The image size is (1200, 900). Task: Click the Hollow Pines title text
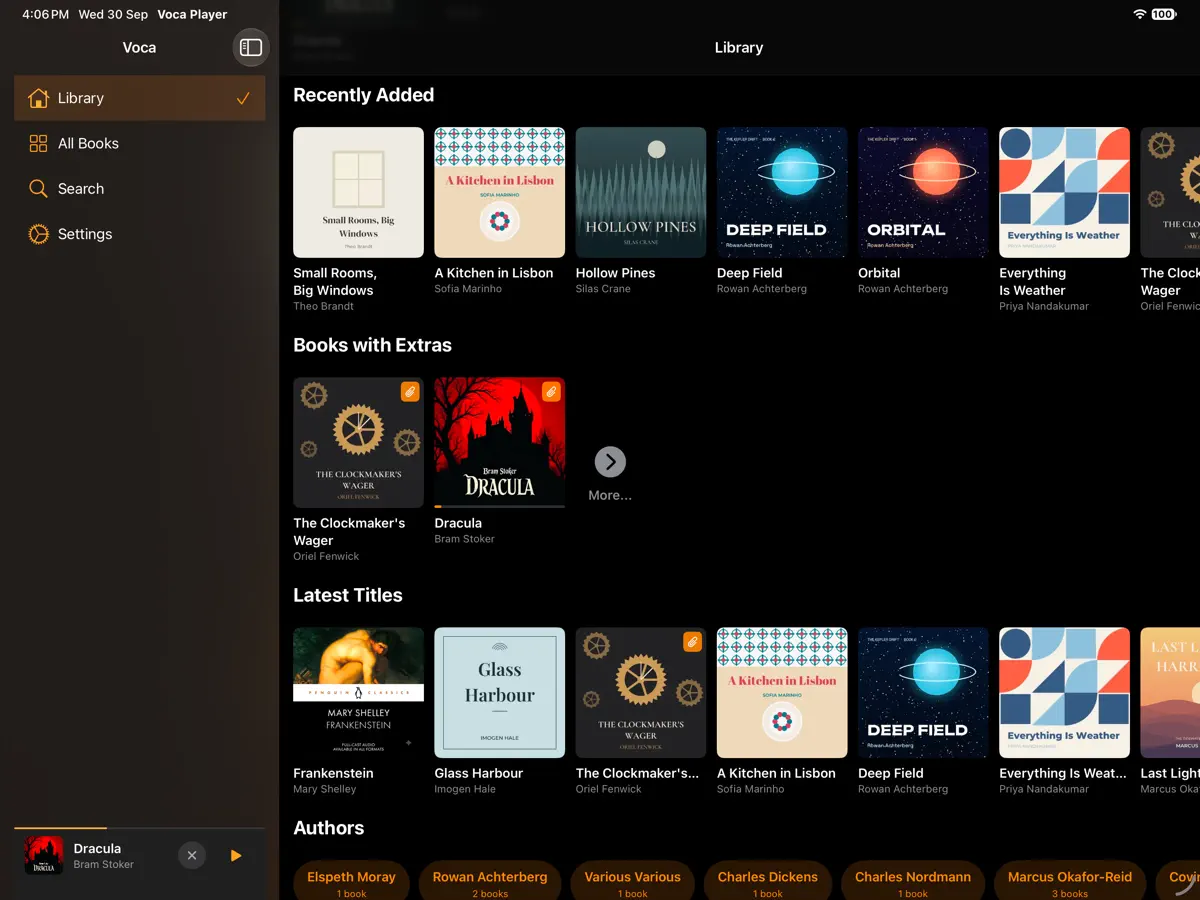point(616,273)
